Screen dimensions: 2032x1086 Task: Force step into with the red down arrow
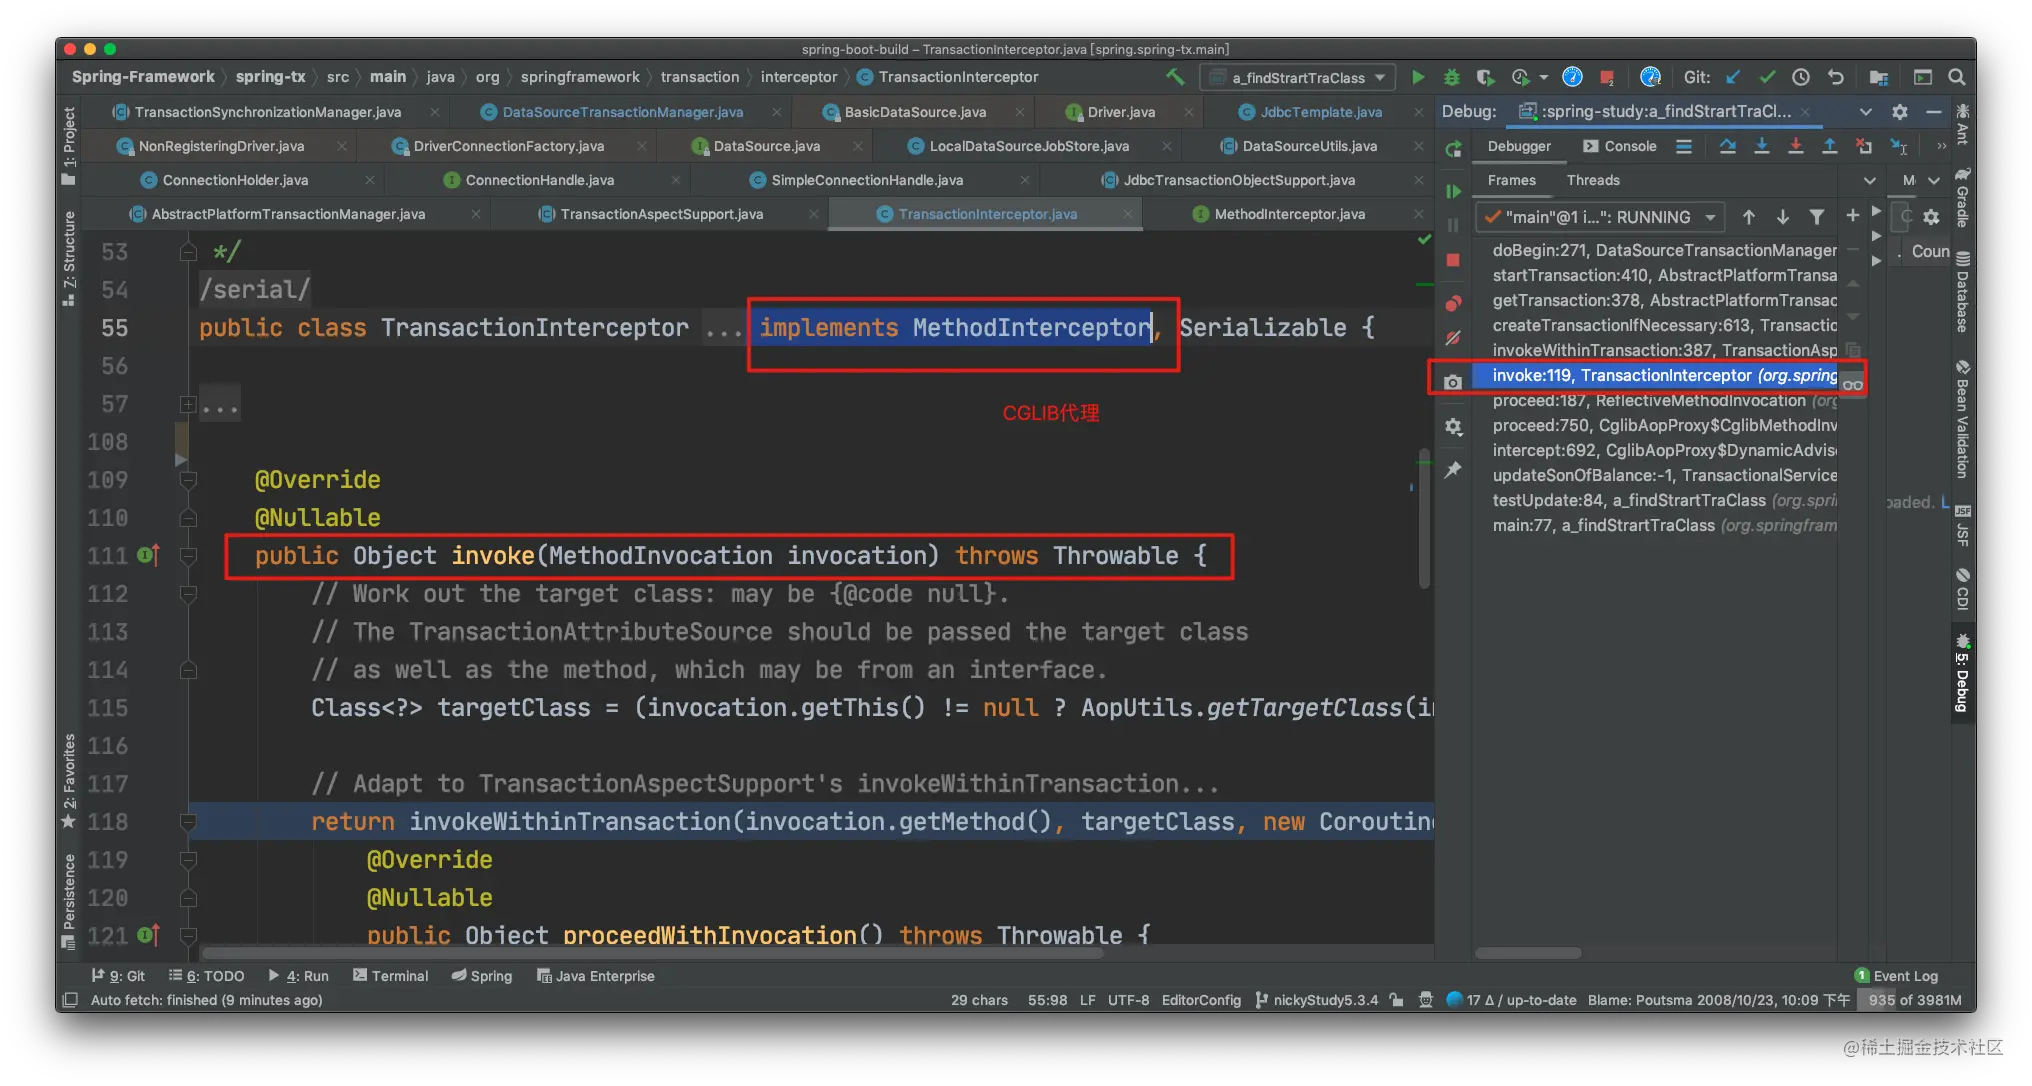coord(1795,146)
